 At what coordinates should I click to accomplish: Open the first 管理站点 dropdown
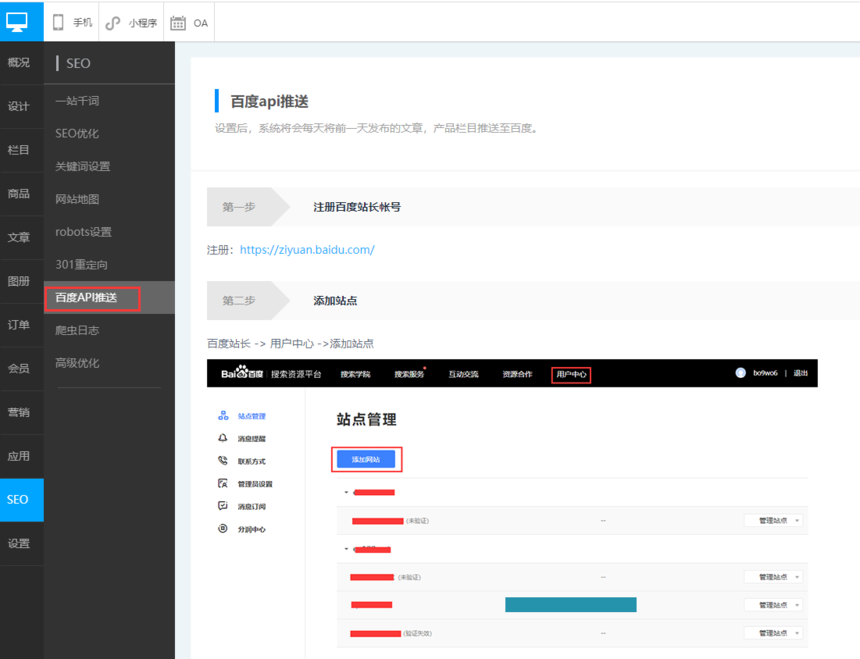pos(773,521)
